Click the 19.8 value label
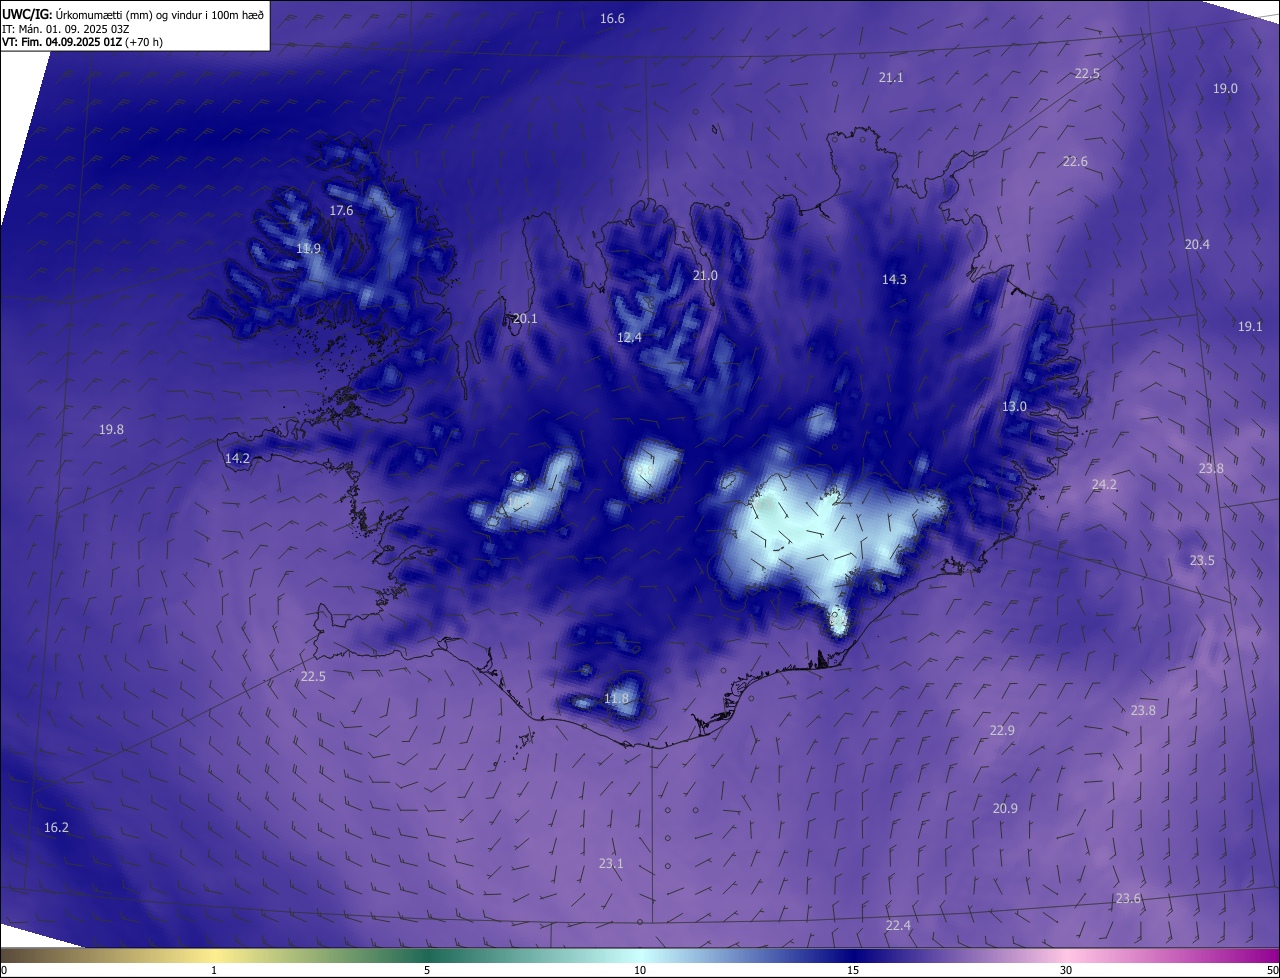The image size is (1280, 978). point(111,429)
